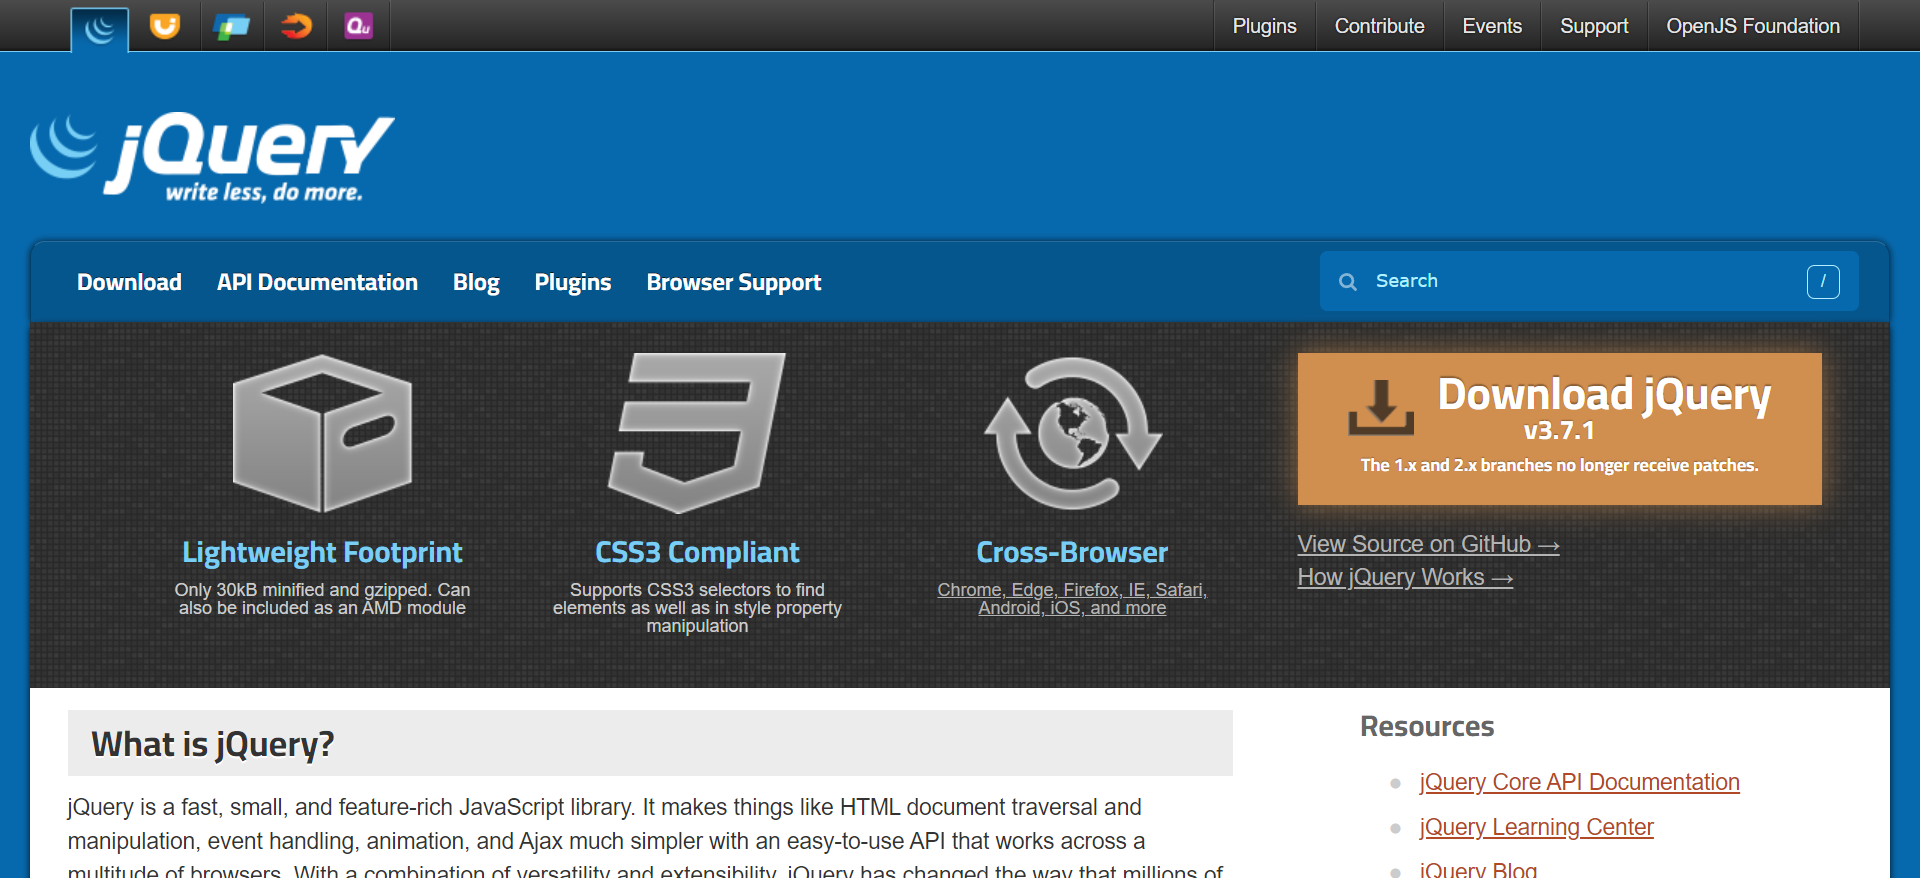Click the Lightweight Footprint heading
Viewport: 1920px width, 878px height.
322,552
